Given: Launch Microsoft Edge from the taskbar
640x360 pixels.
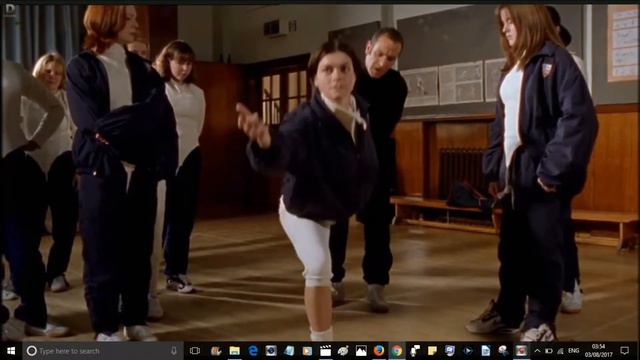Looking at the screenshot, I should click(253, 351).
